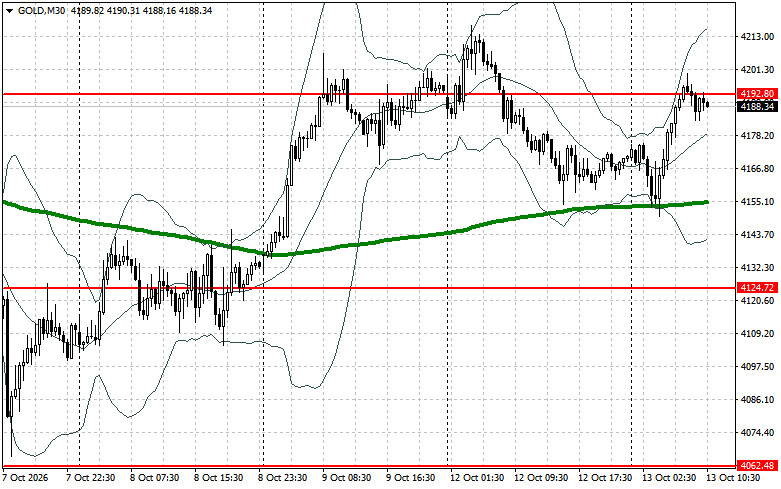Click the 4120.60 price scale value
This screenshot has height=489, width=781.
tap(758, 301)
